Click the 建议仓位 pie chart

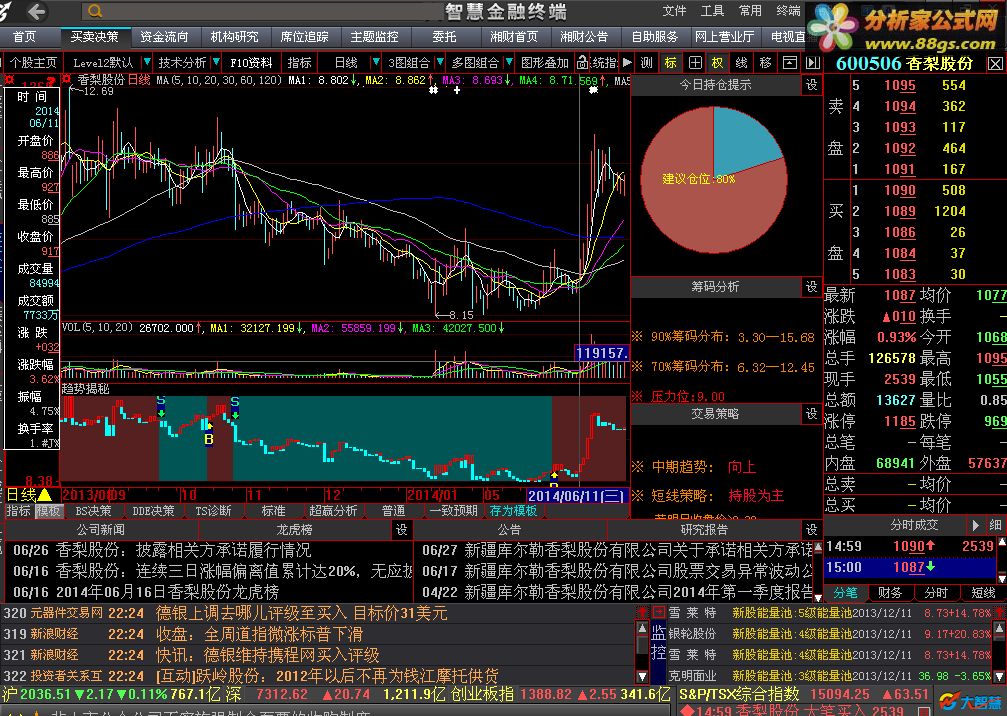pyautogui.click(x=714, y=180)
